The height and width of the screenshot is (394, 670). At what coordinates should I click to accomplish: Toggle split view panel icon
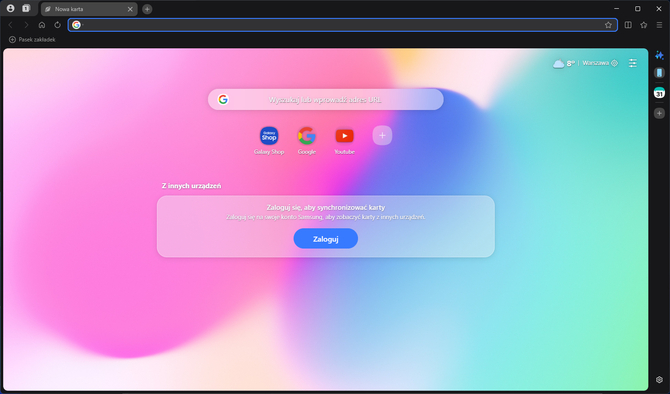click(x=628, y=25)
